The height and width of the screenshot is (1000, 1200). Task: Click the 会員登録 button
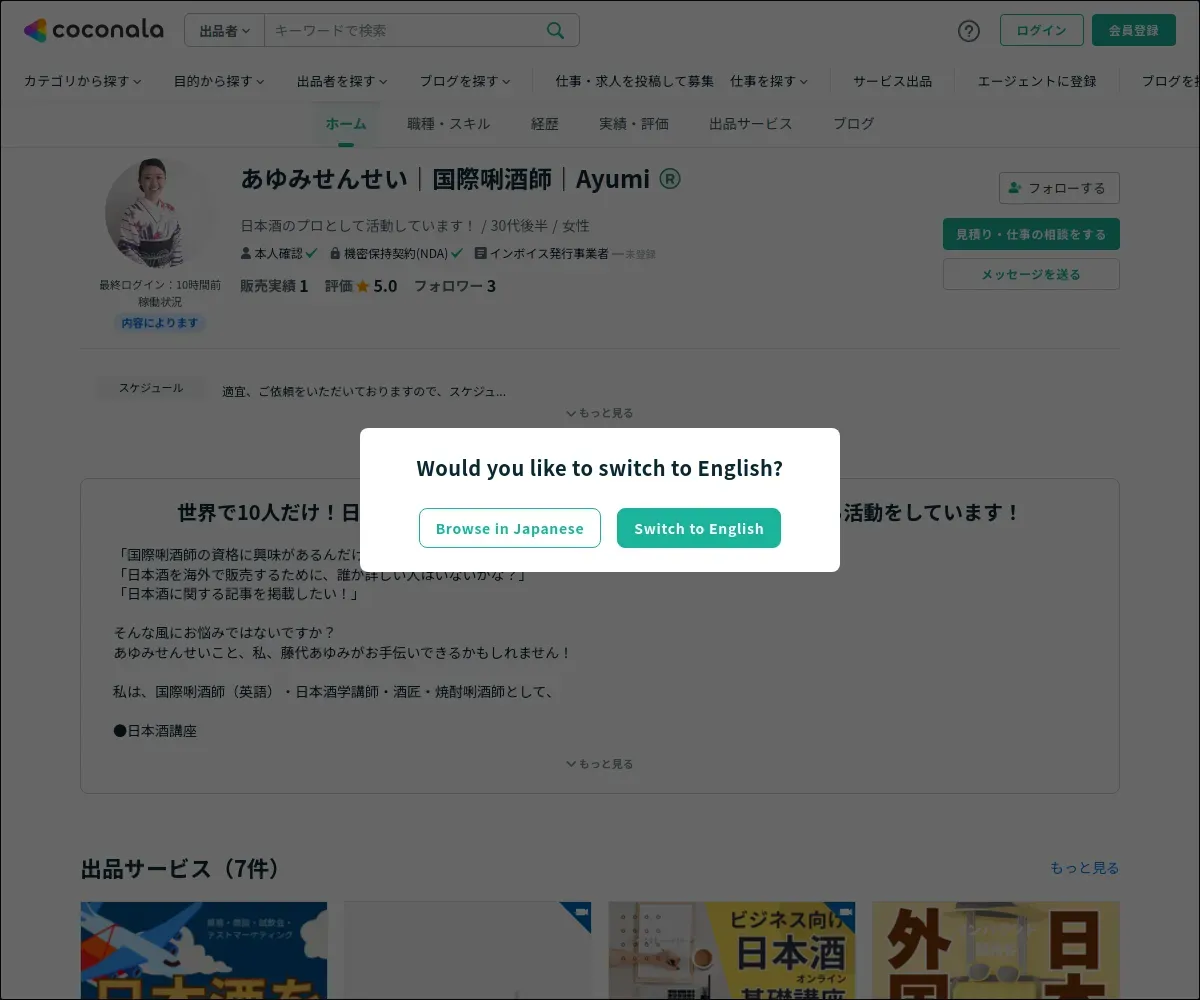[1134, 30]
